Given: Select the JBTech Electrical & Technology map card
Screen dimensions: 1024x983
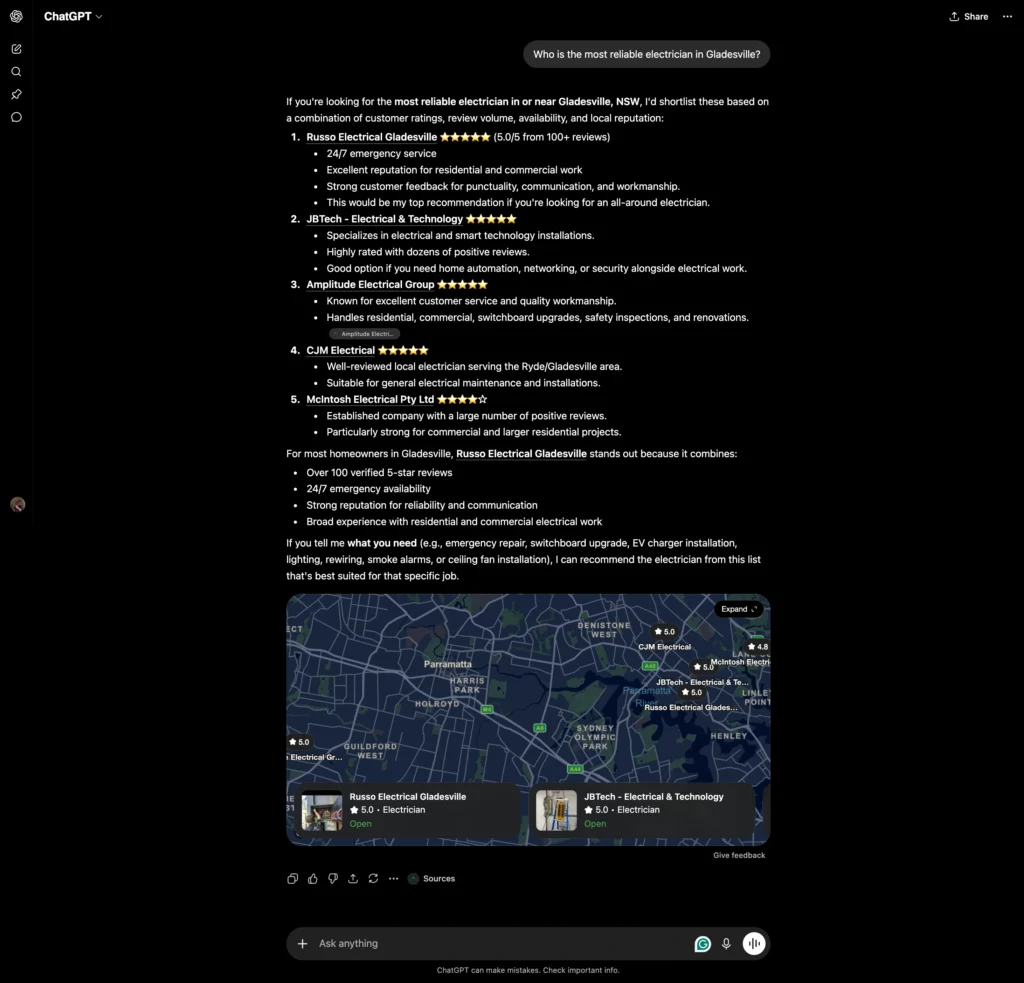Looking at the screenshot, I should (644, 810).
